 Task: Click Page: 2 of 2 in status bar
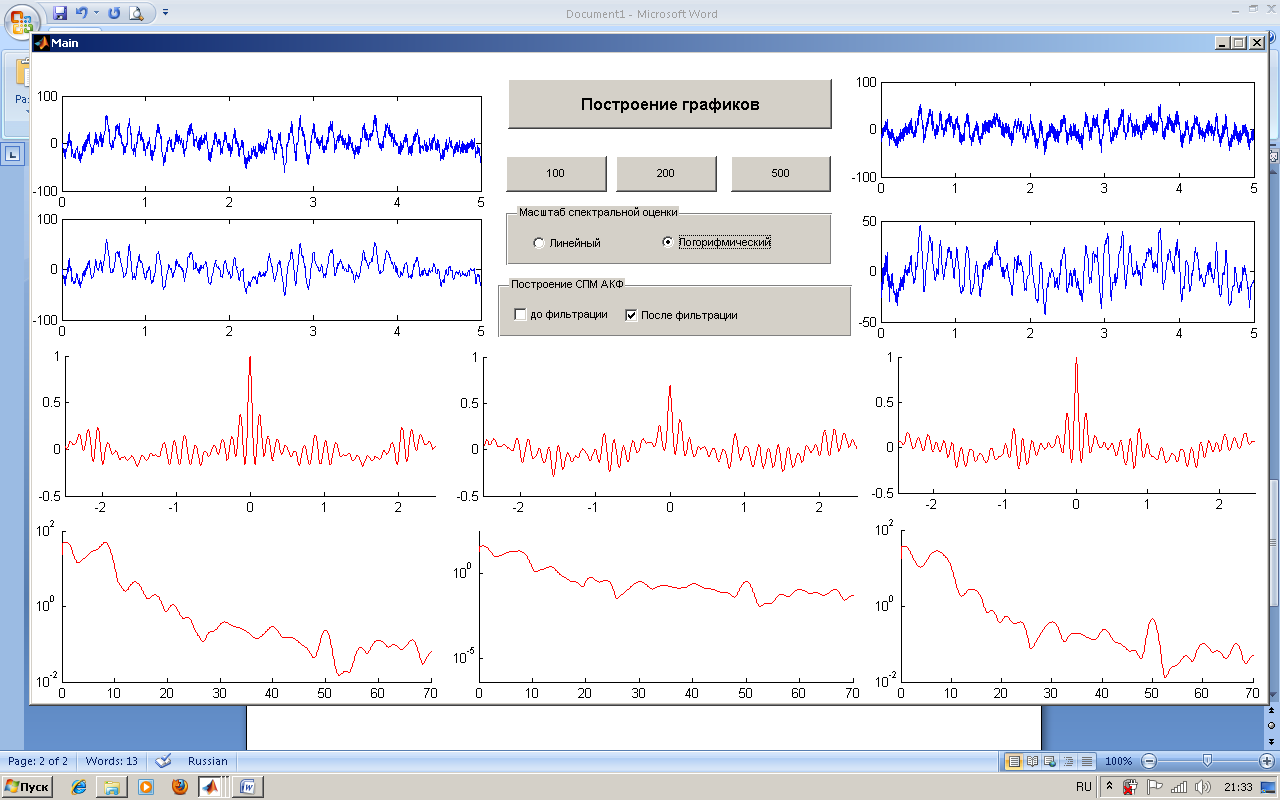(x=38, y=761)
